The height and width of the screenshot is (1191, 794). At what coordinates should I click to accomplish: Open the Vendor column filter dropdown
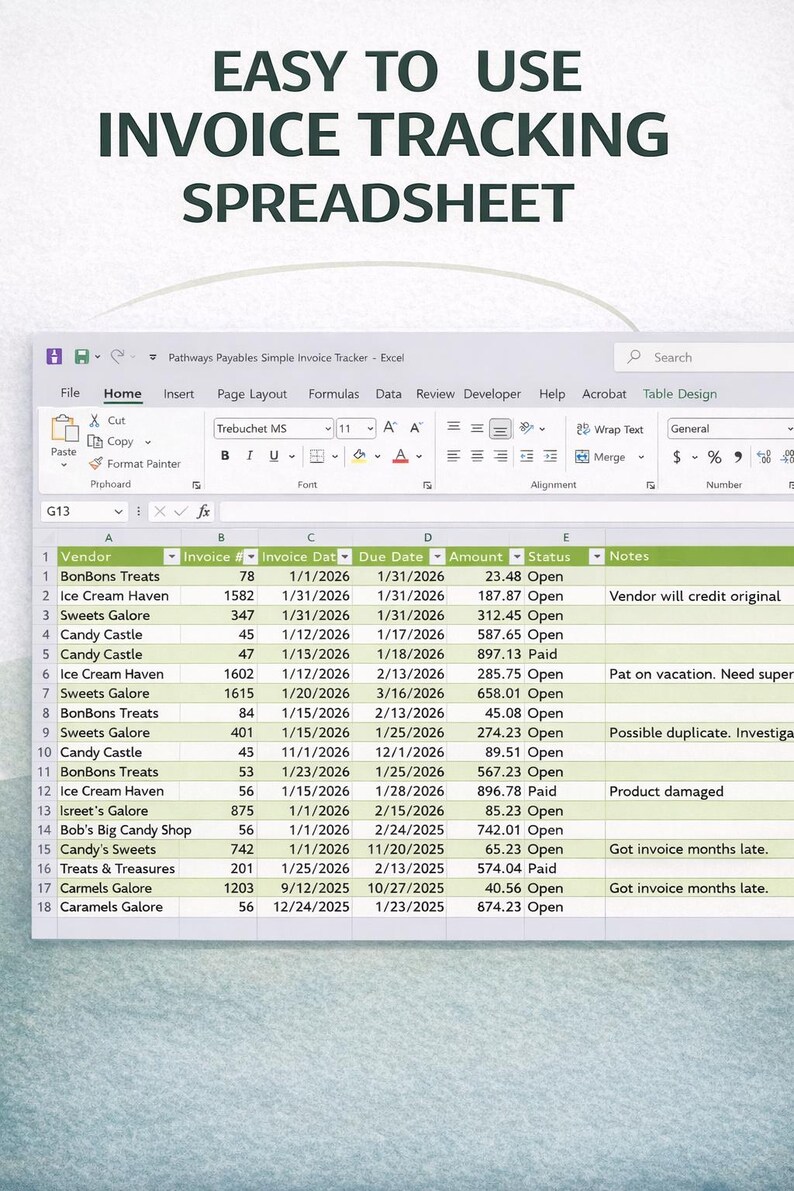click(172, 557)
